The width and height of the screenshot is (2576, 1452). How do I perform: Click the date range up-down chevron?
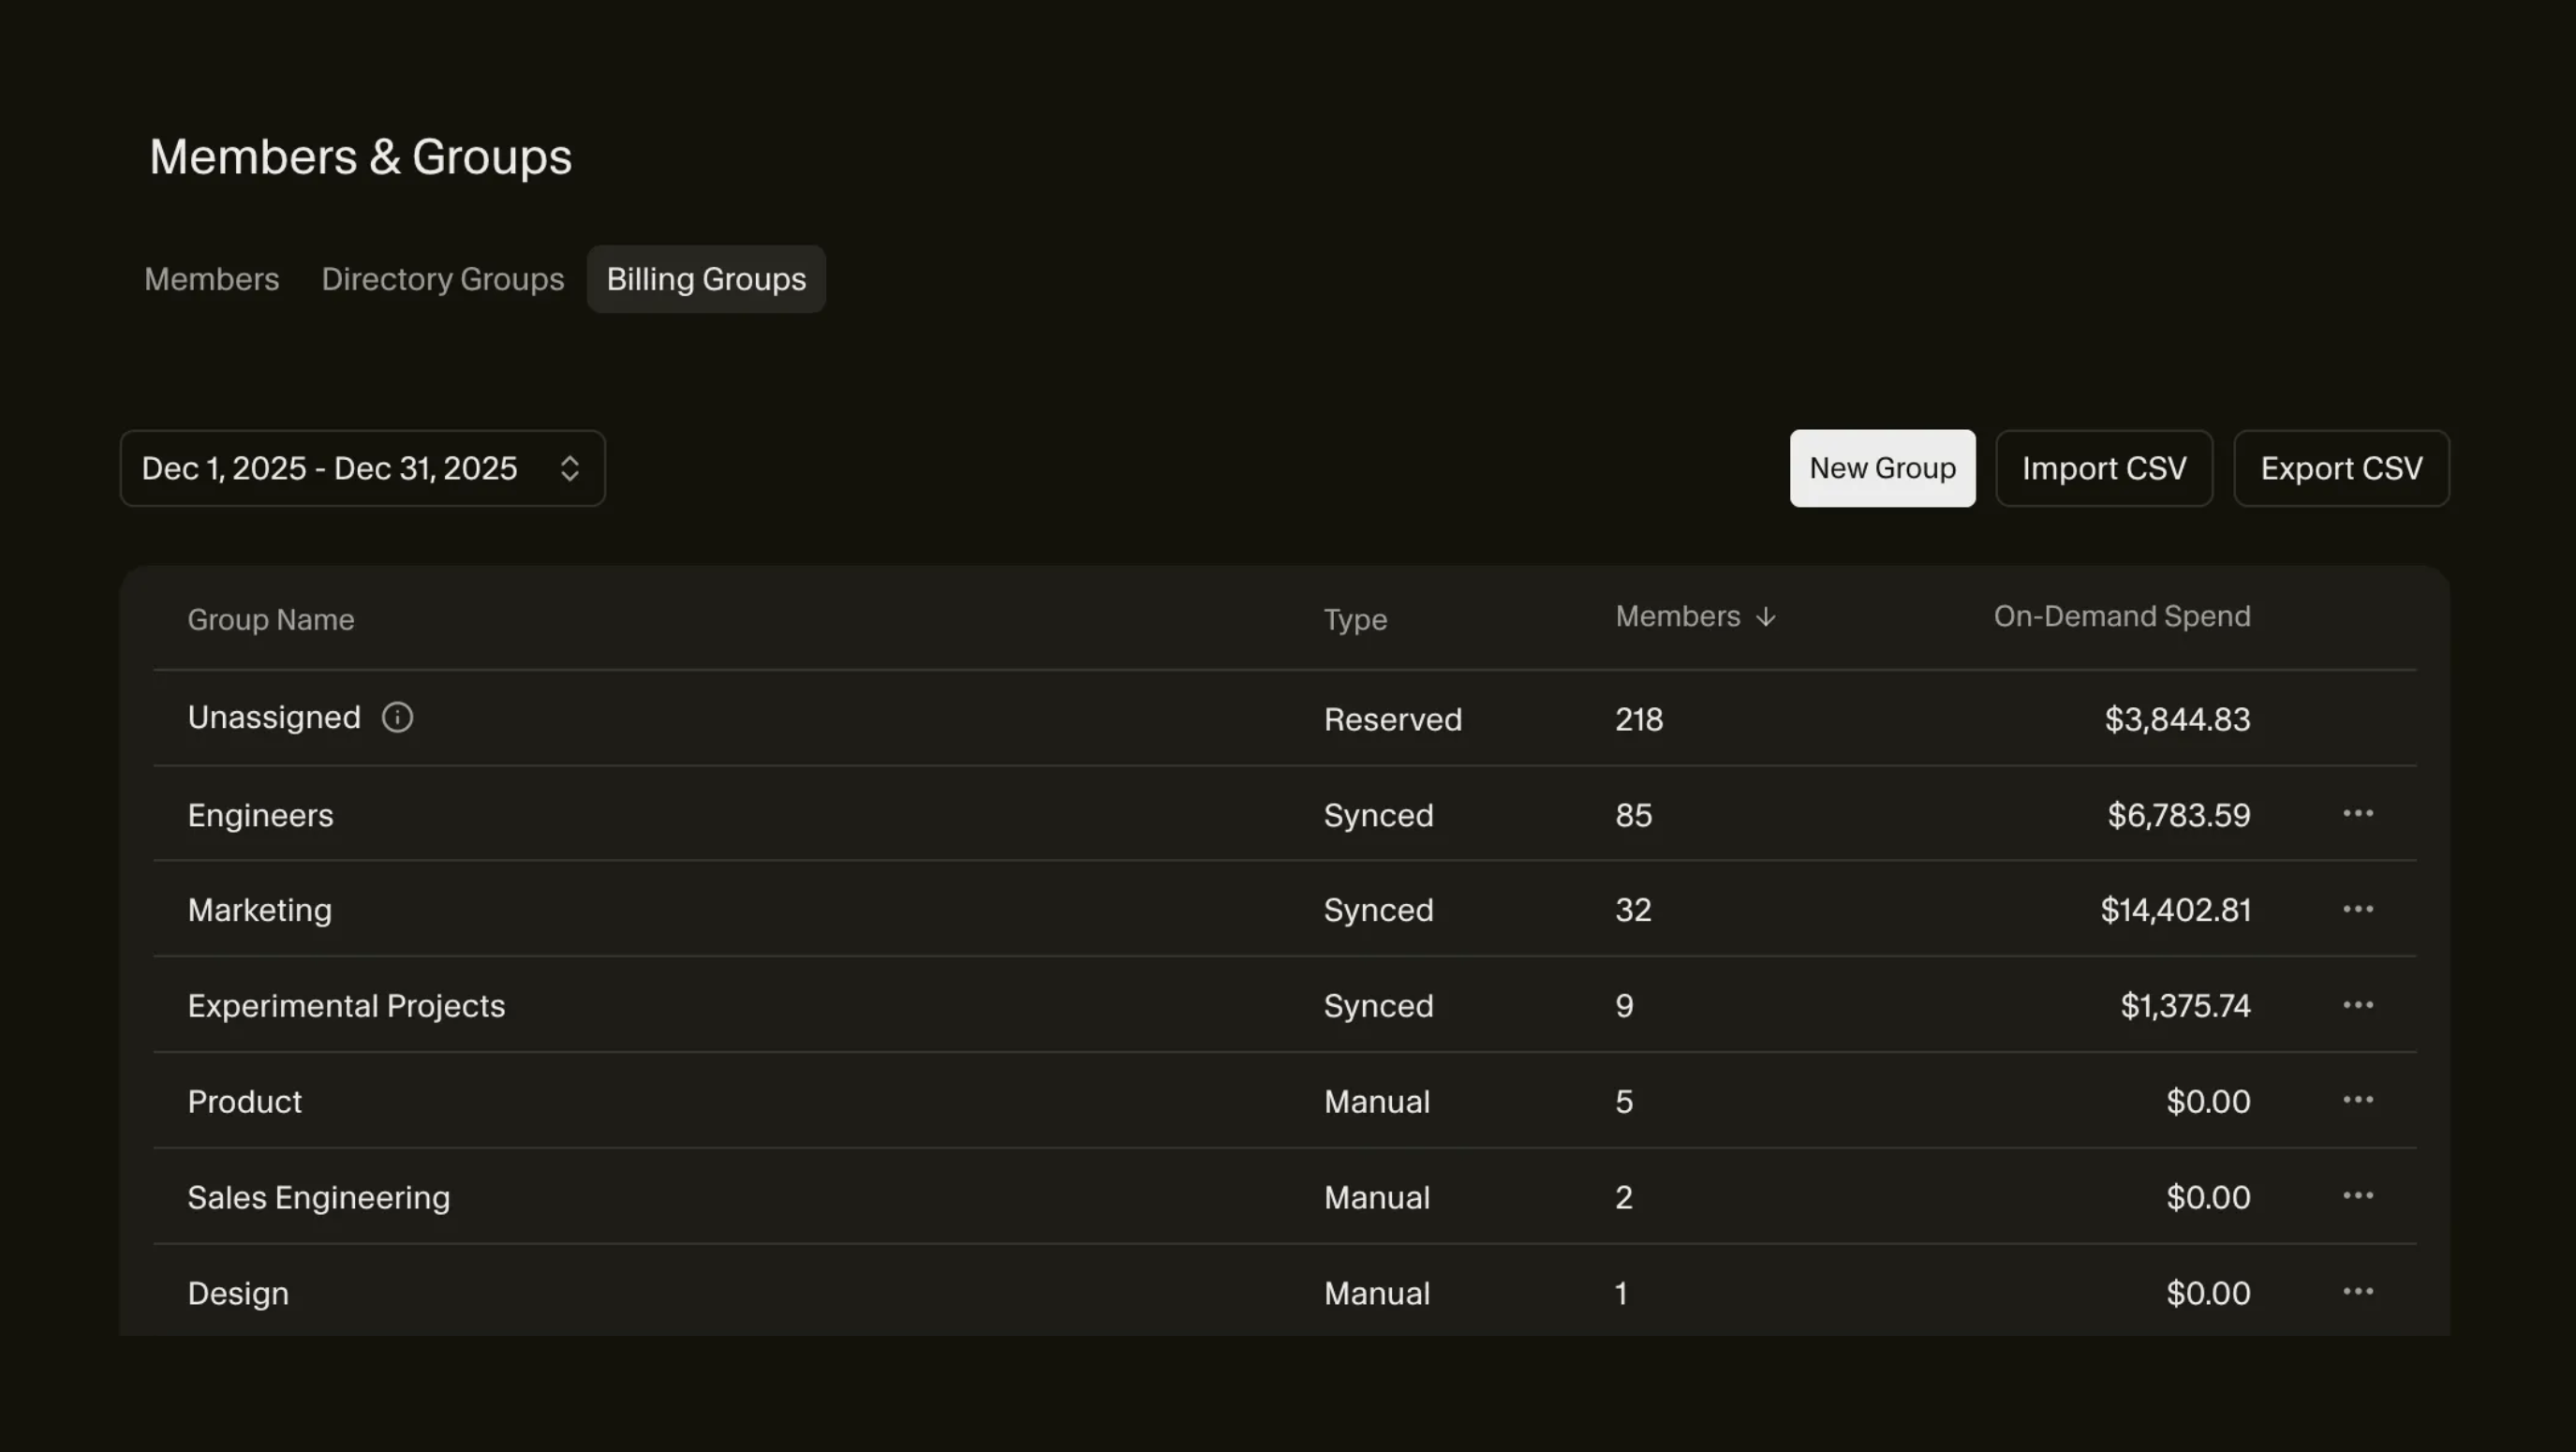[x=570, y=468]
